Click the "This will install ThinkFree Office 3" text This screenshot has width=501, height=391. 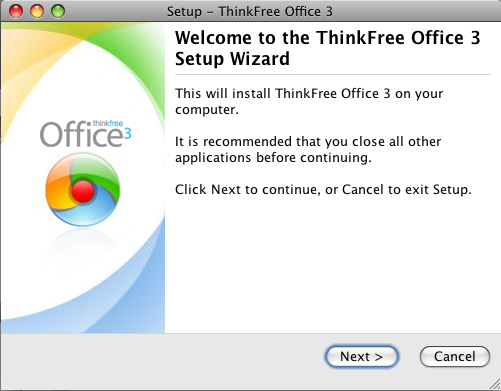point(309,101)
